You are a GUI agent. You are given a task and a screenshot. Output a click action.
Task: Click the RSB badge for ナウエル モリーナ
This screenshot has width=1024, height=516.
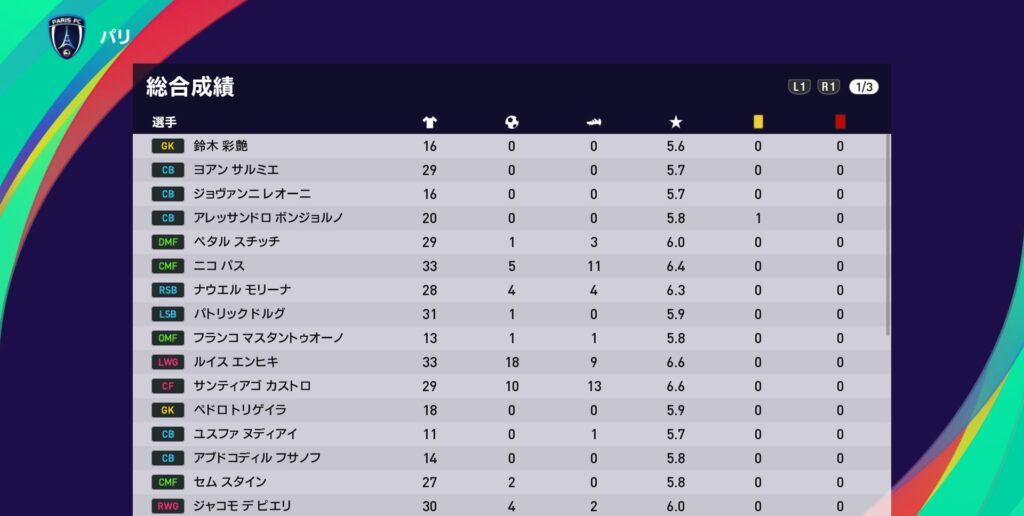point(168,291)
